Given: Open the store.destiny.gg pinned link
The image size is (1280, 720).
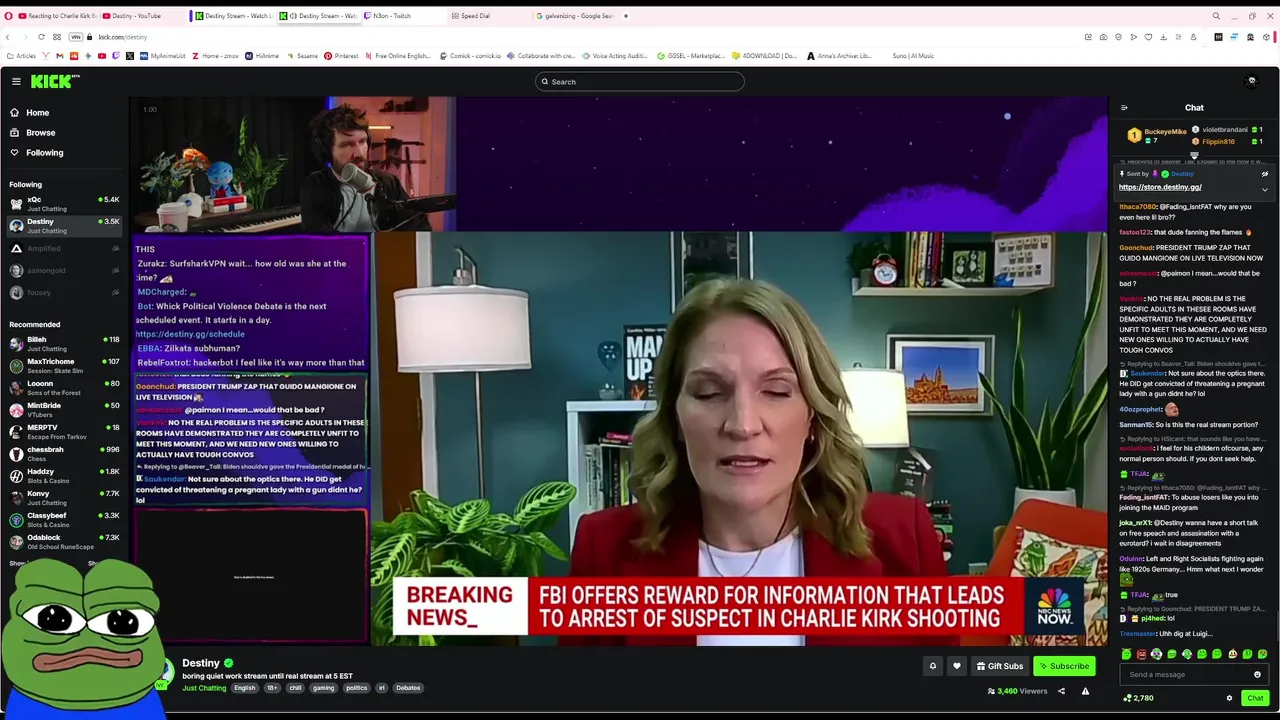Looking at the screenshot, I should coord(1160,187).
